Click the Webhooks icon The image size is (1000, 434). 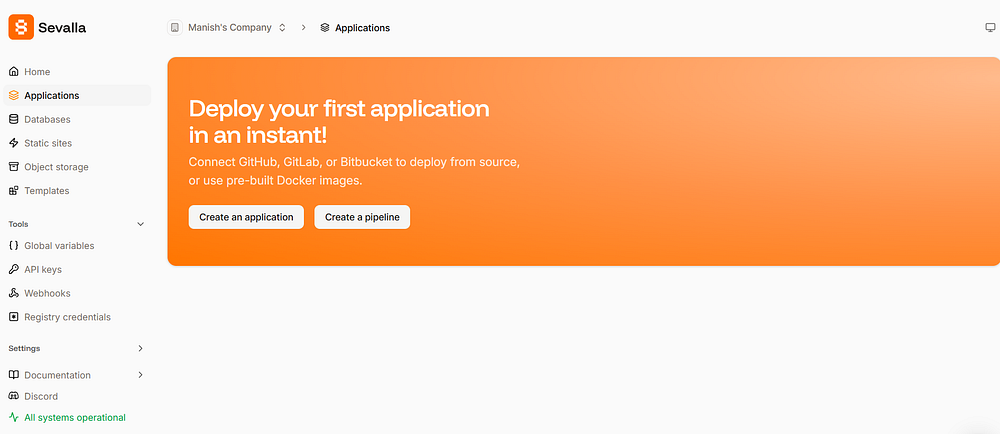coord(14,293)
